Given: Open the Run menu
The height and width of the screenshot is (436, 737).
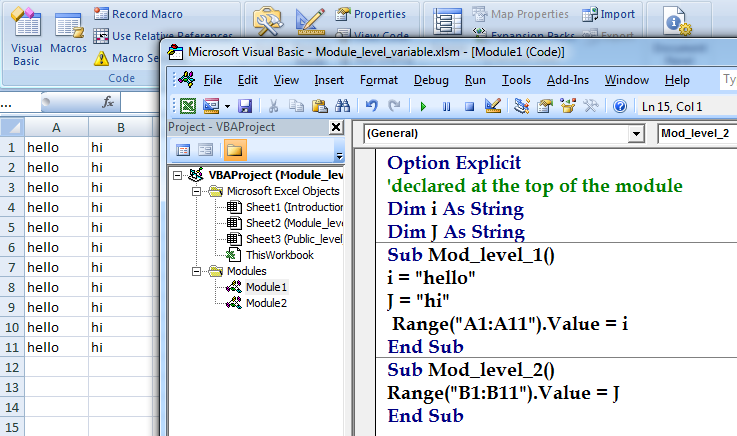Looking at the screenshot, I should [x=475, y=80].
